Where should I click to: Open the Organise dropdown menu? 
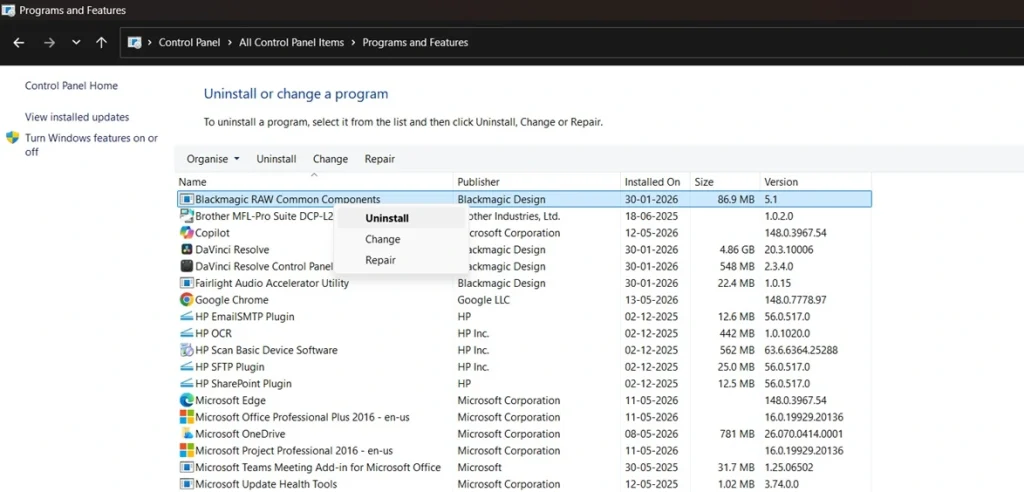213,159
